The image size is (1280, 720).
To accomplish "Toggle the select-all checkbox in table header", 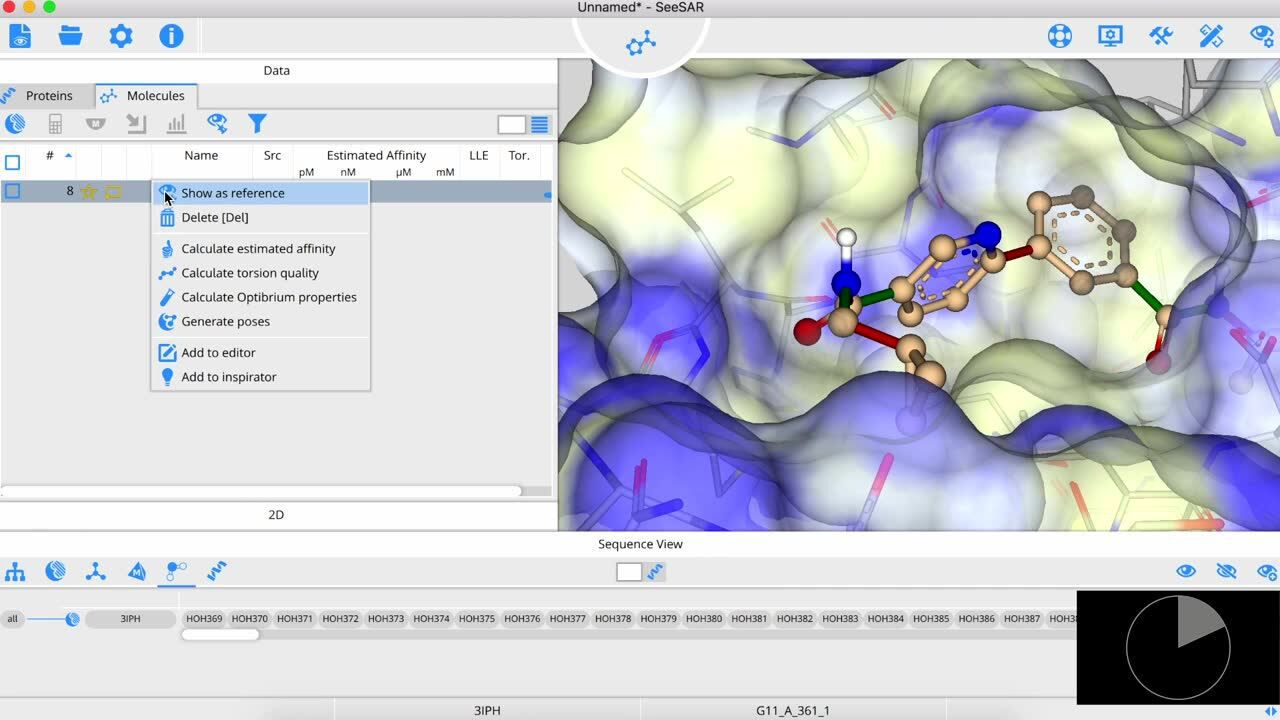I will click(x=13, y=162).
